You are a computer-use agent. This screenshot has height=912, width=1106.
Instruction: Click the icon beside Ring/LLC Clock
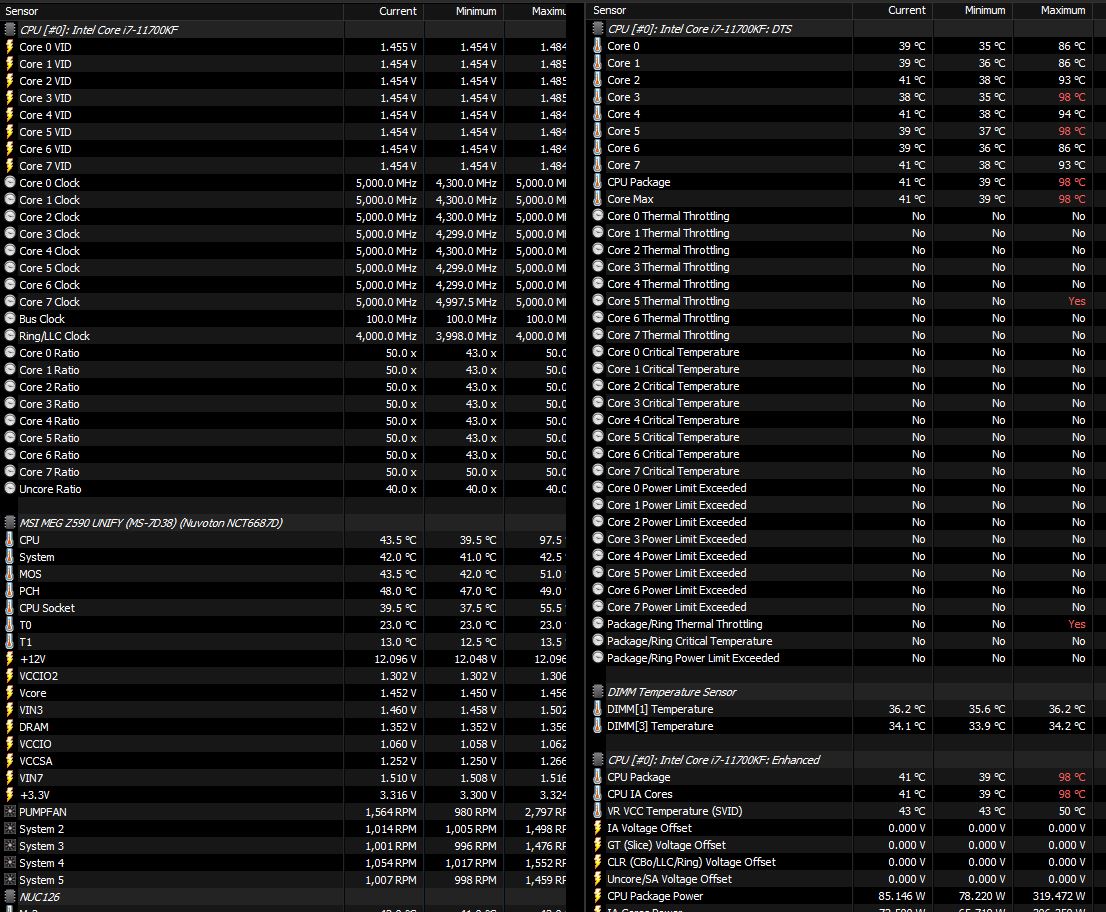10,335
